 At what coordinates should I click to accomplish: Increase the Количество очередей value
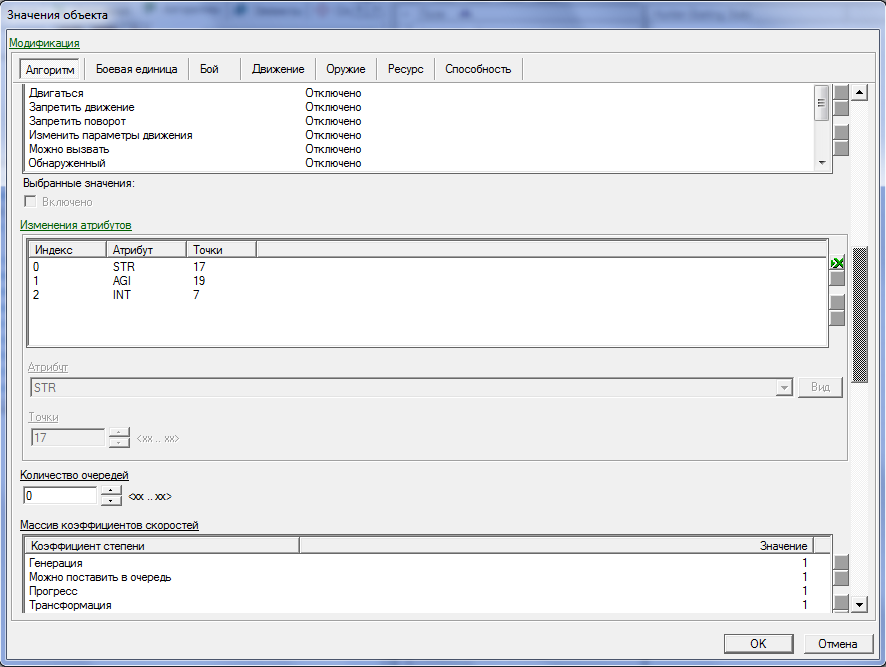[x=111, y=491]
